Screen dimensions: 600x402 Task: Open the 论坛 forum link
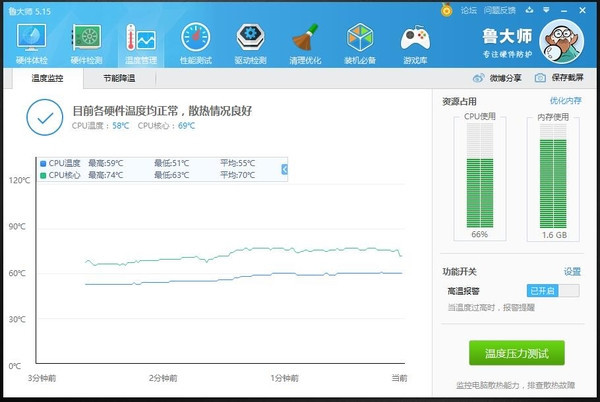tap(468, 10)
